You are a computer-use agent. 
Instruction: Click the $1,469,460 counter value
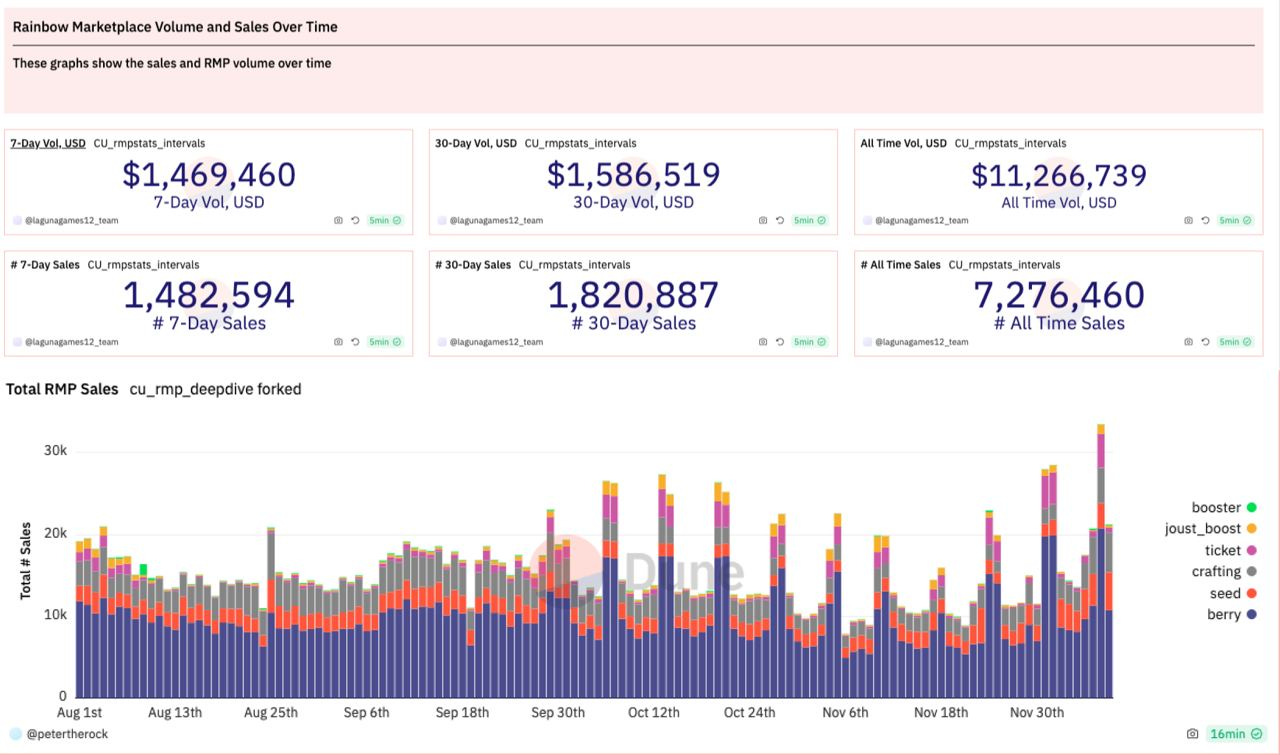(209, 175)
